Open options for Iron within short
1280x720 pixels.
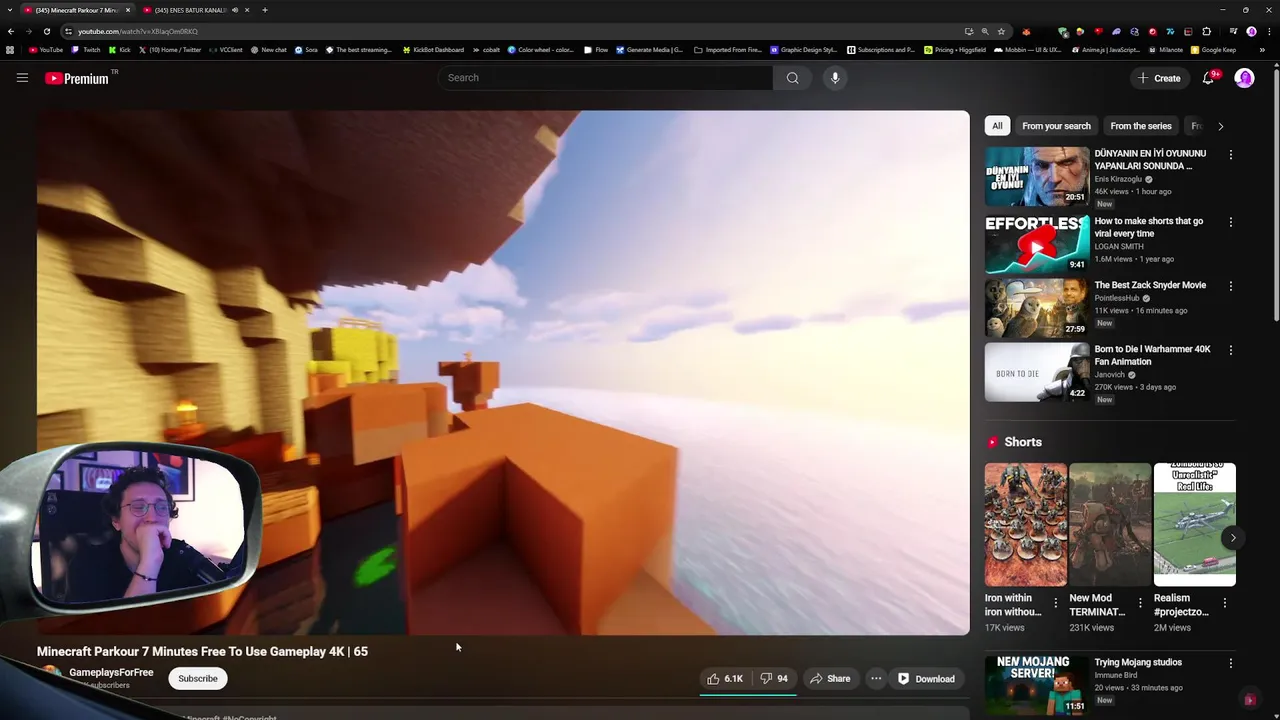[1055, 603]
